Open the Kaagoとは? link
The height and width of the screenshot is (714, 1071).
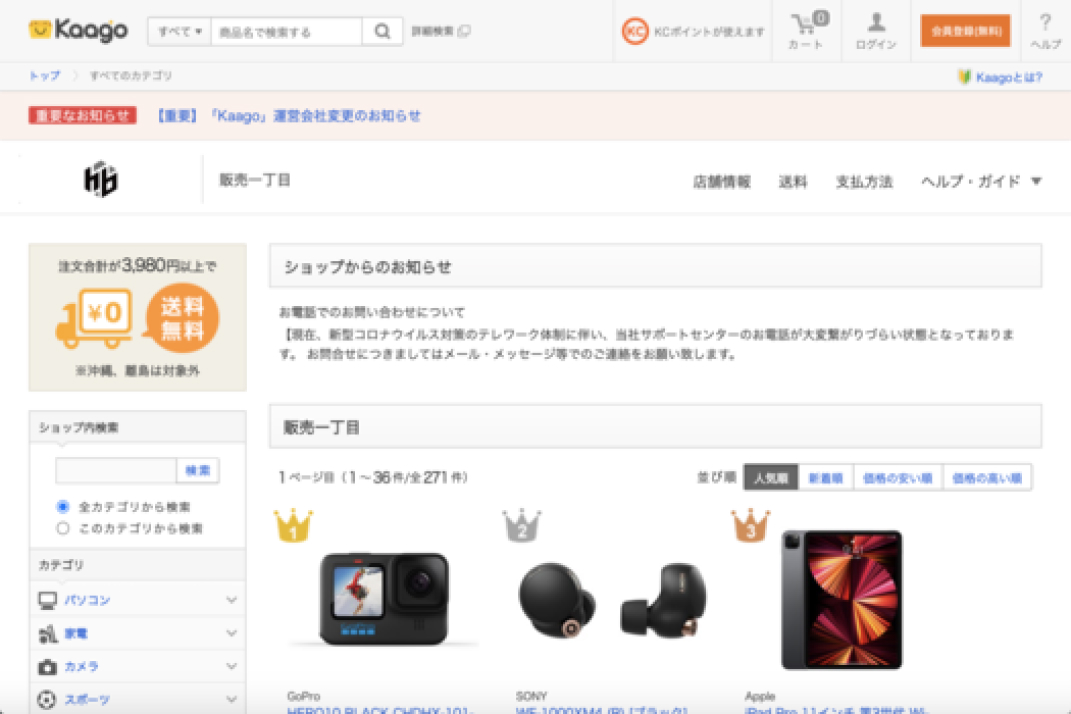pos(1009,77)
